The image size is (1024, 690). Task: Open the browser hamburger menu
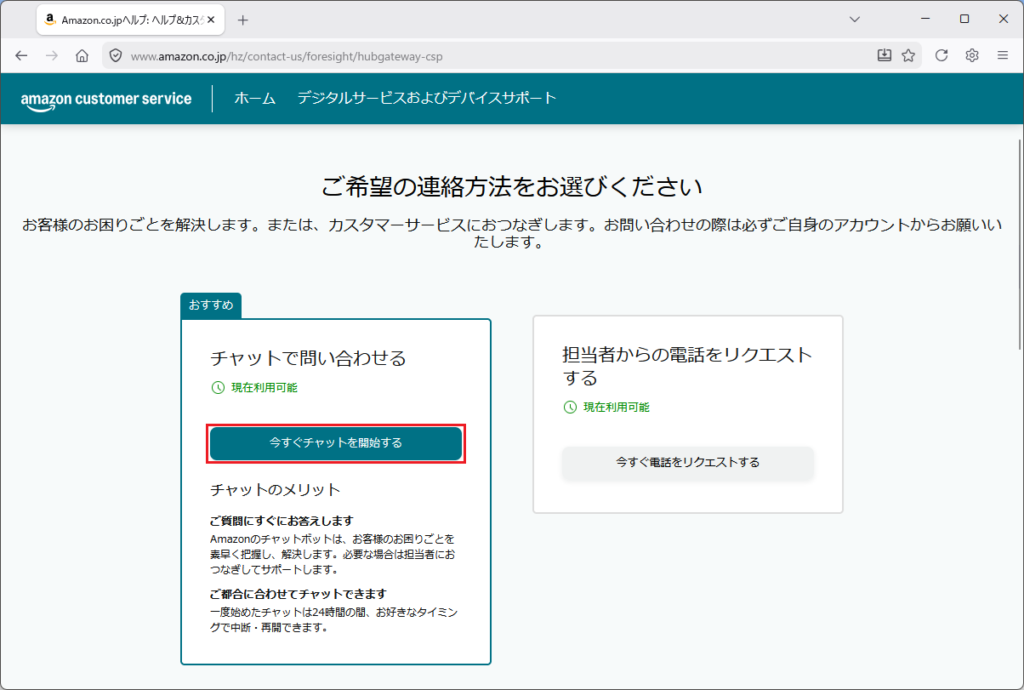pos(1002,55)
